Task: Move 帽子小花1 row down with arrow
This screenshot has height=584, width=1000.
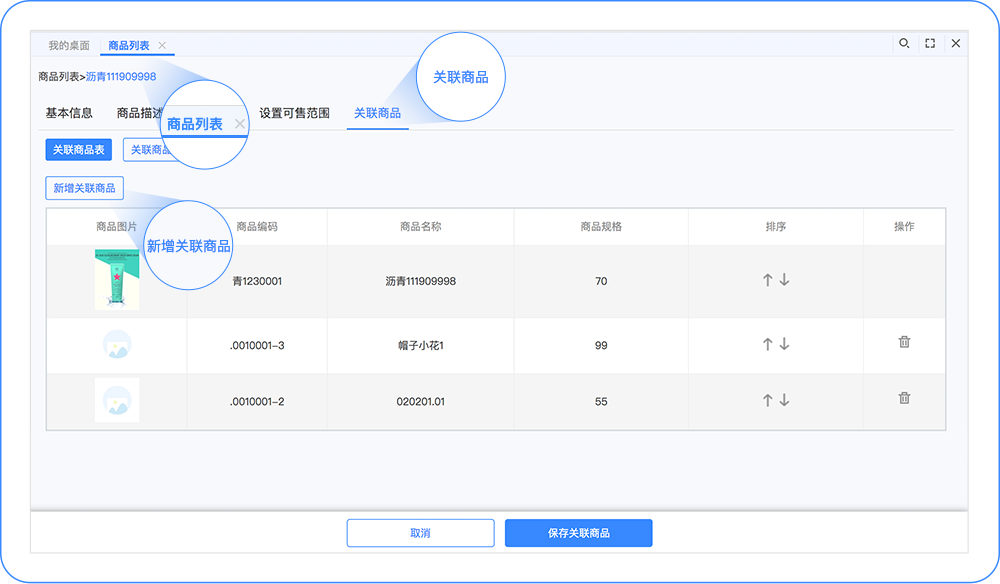Action: click(785, 344)
